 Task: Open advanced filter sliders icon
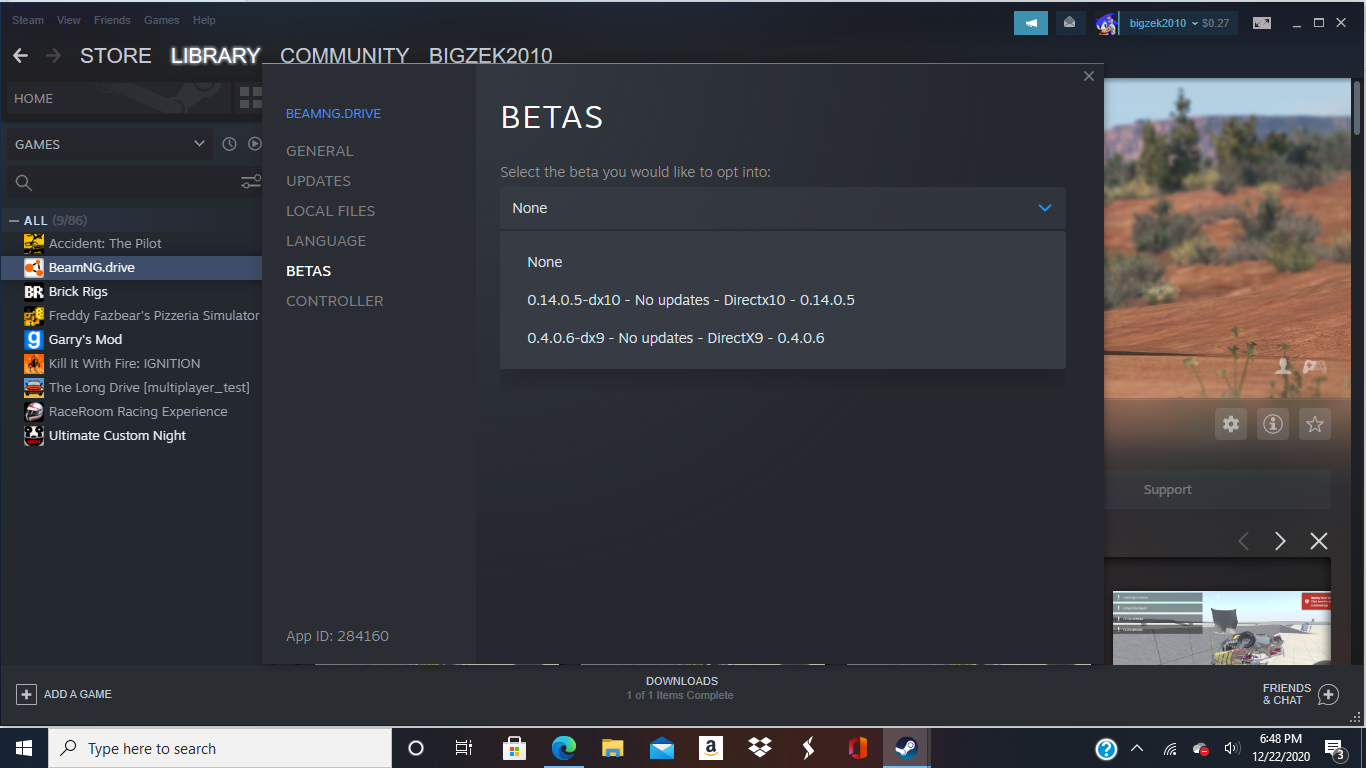point(251,182)
